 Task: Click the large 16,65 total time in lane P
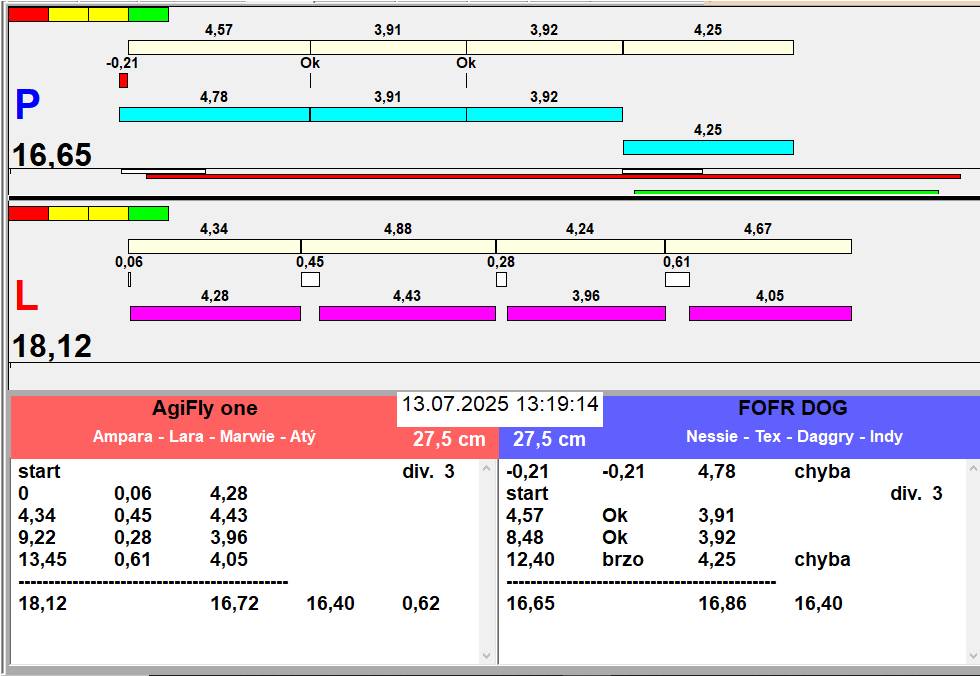pyautogui.click(x=52, y=154)
